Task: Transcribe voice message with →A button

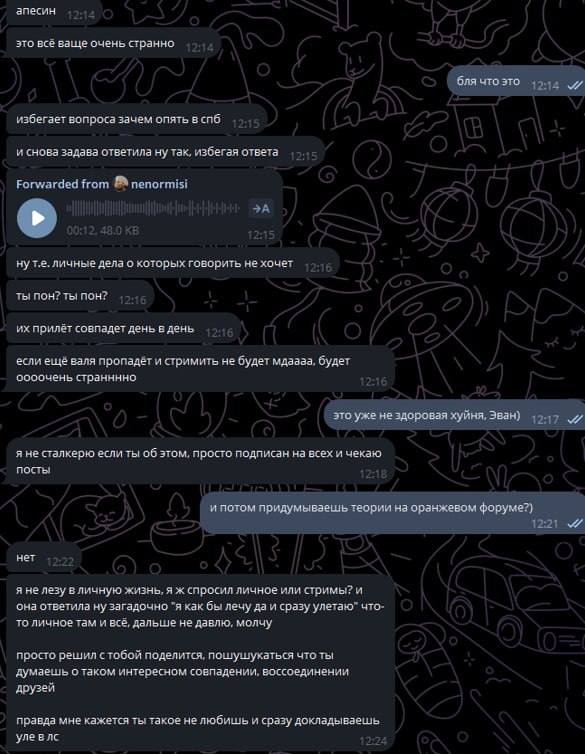Action: pyautogui.click(x=261, y=208)
